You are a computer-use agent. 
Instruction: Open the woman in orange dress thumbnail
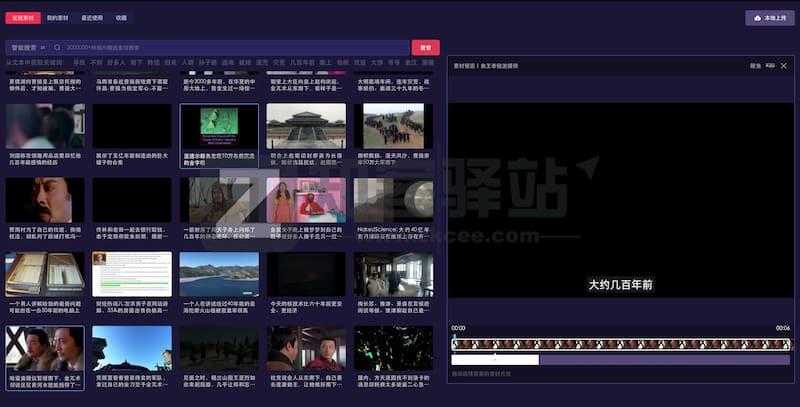tap(306, 200)
